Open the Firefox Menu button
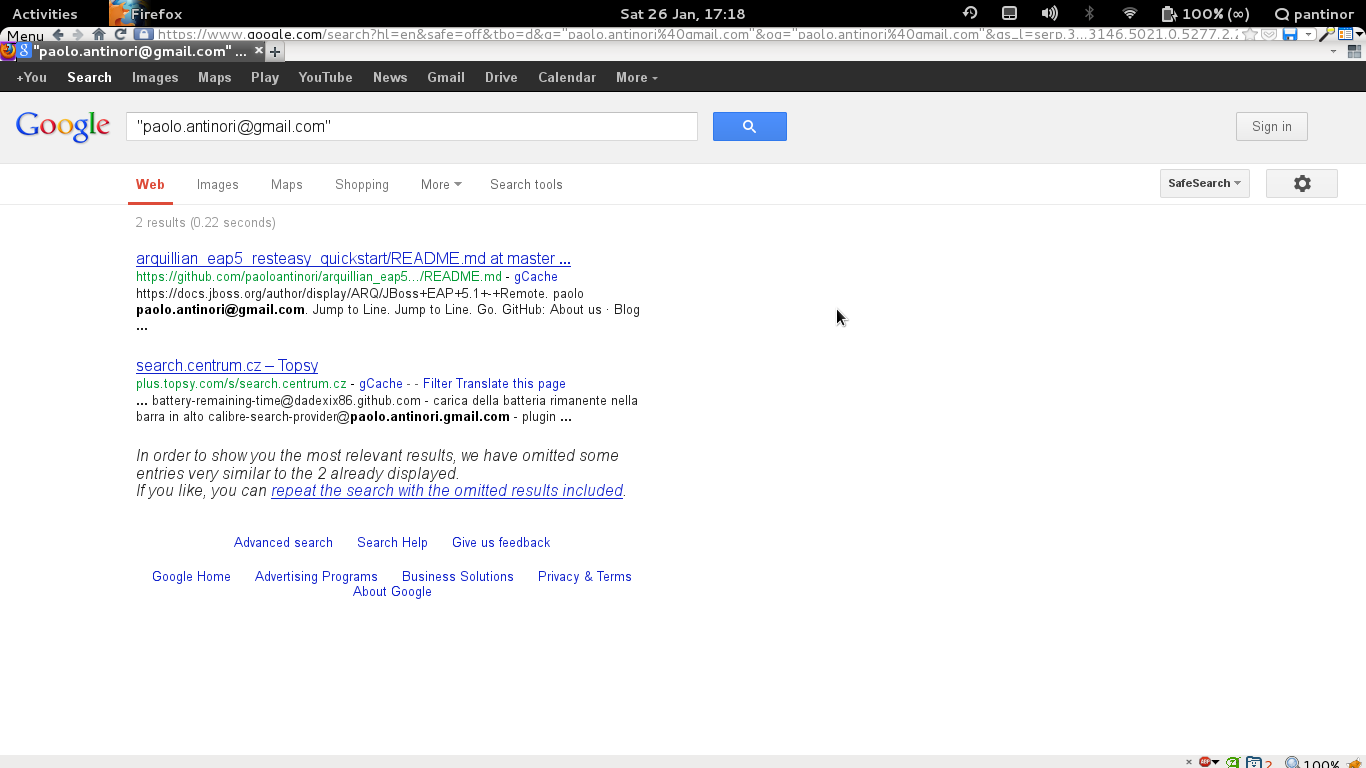This screenshot has height=768, width=1366. tap(25, 36)
